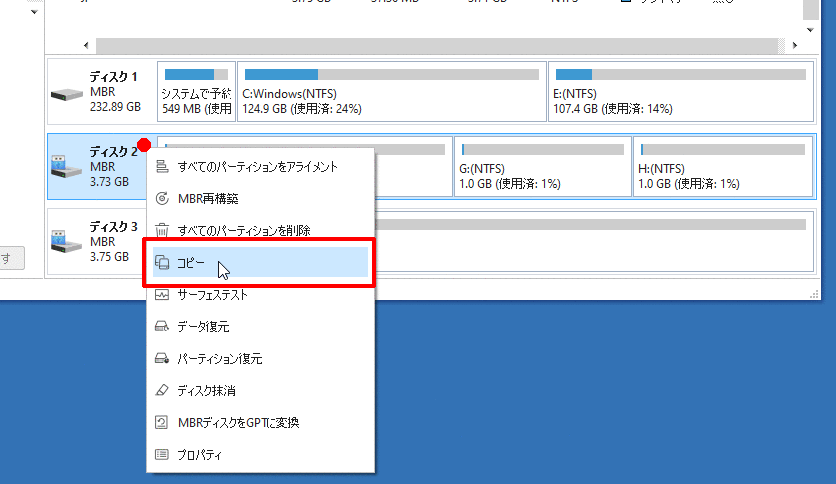The height and width of the screenshot is (484, 836).
Task: Select the C:Windows(NTFS) partition block
Action: [392, 91]
